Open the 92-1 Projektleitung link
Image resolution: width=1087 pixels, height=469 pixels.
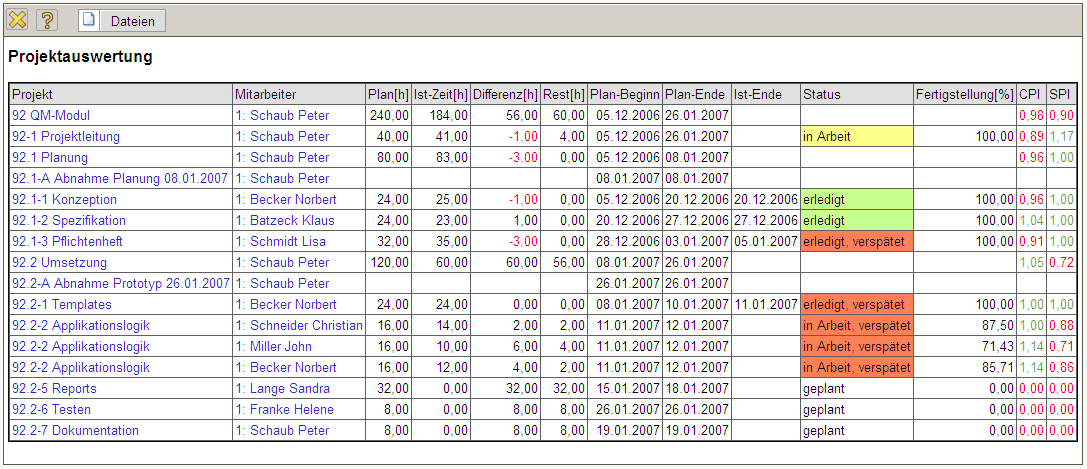click(66, 137)
